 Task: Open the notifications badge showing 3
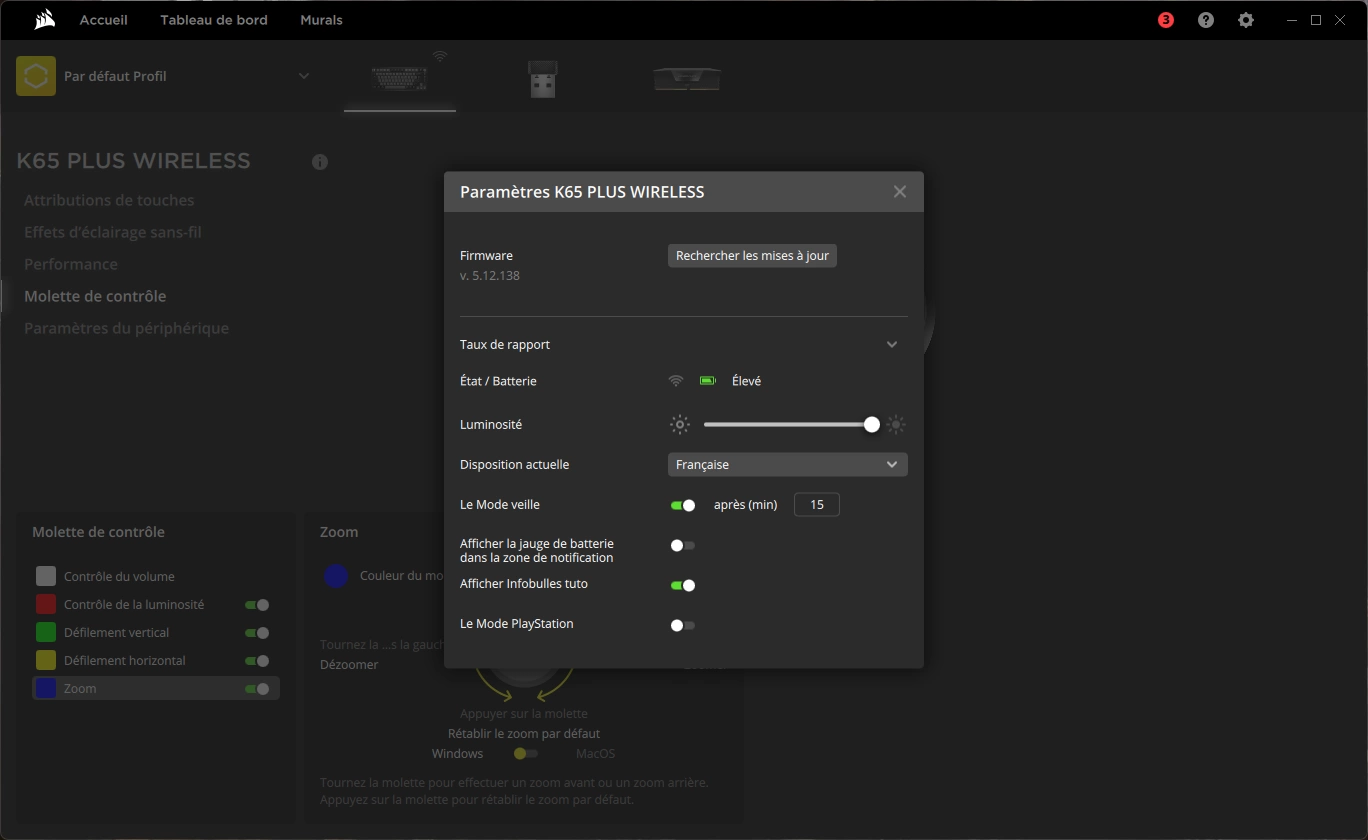[x=1166, y=20]
